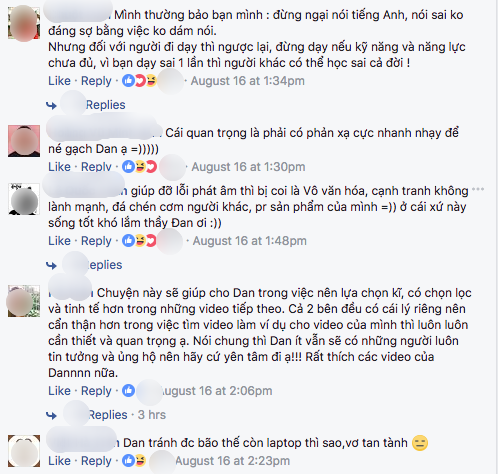Reply to the comment about 'né gạch Dan'

click(x=96, y=166)
